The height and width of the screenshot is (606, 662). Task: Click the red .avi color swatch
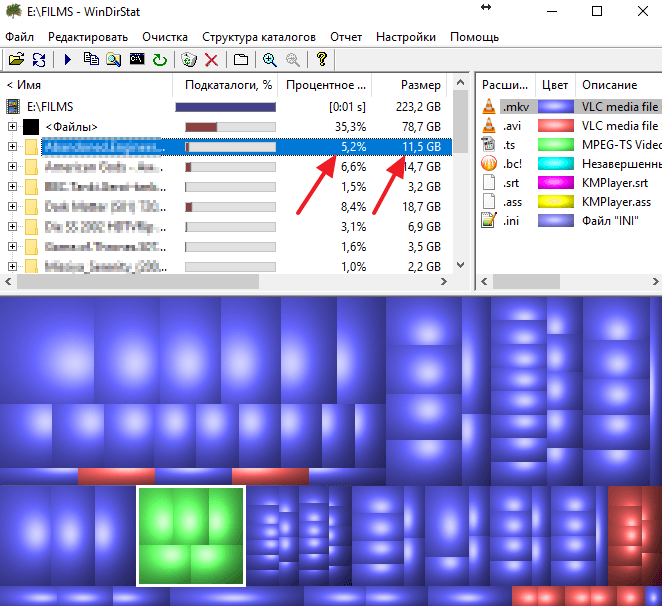[x=555, y=126]
